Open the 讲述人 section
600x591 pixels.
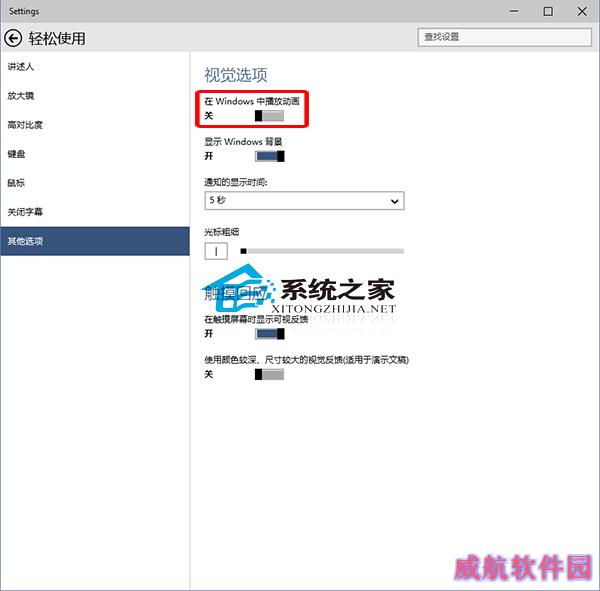(x=95, y=67)
